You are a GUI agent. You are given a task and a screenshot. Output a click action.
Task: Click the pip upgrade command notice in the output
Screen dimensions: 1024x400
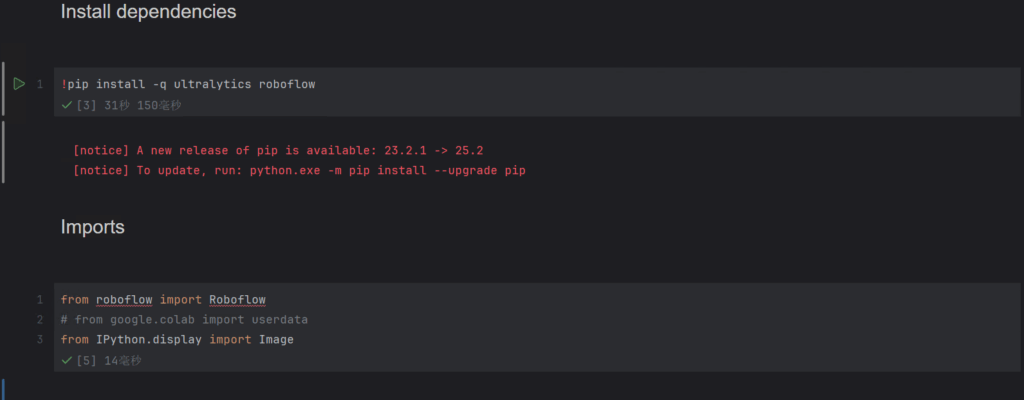(x=299, y=170)
